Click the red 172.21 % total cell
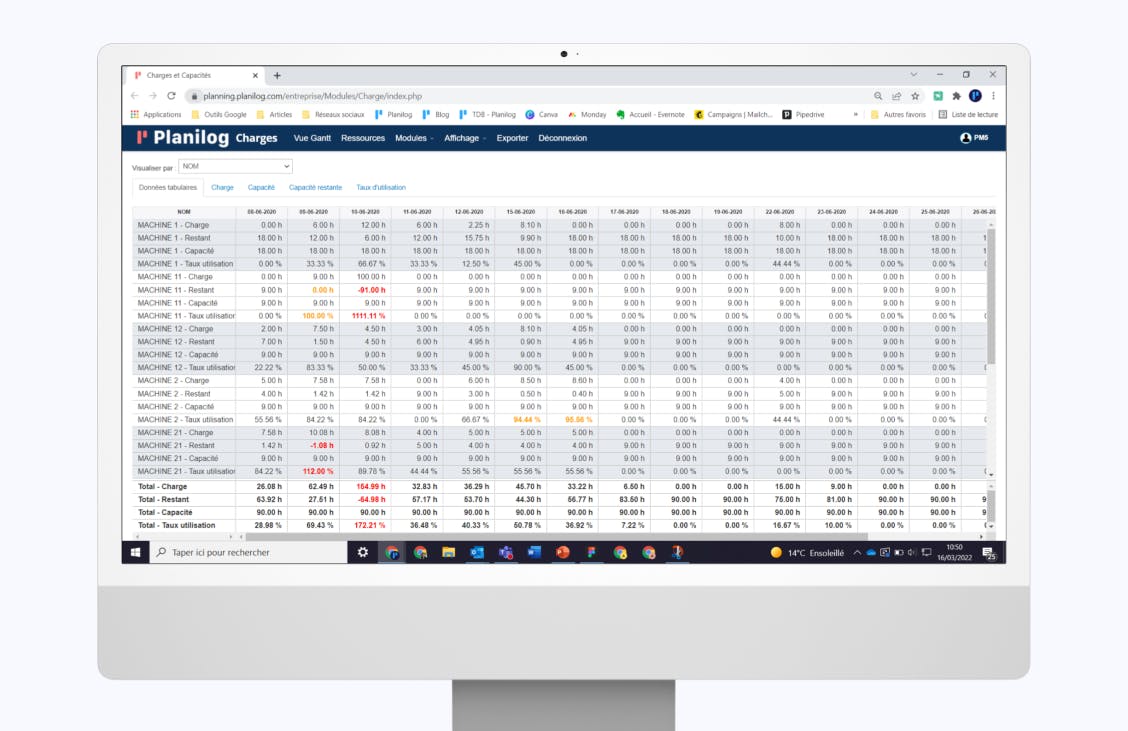Viewport: 1128px width, 731px height. tap(370, 525)
